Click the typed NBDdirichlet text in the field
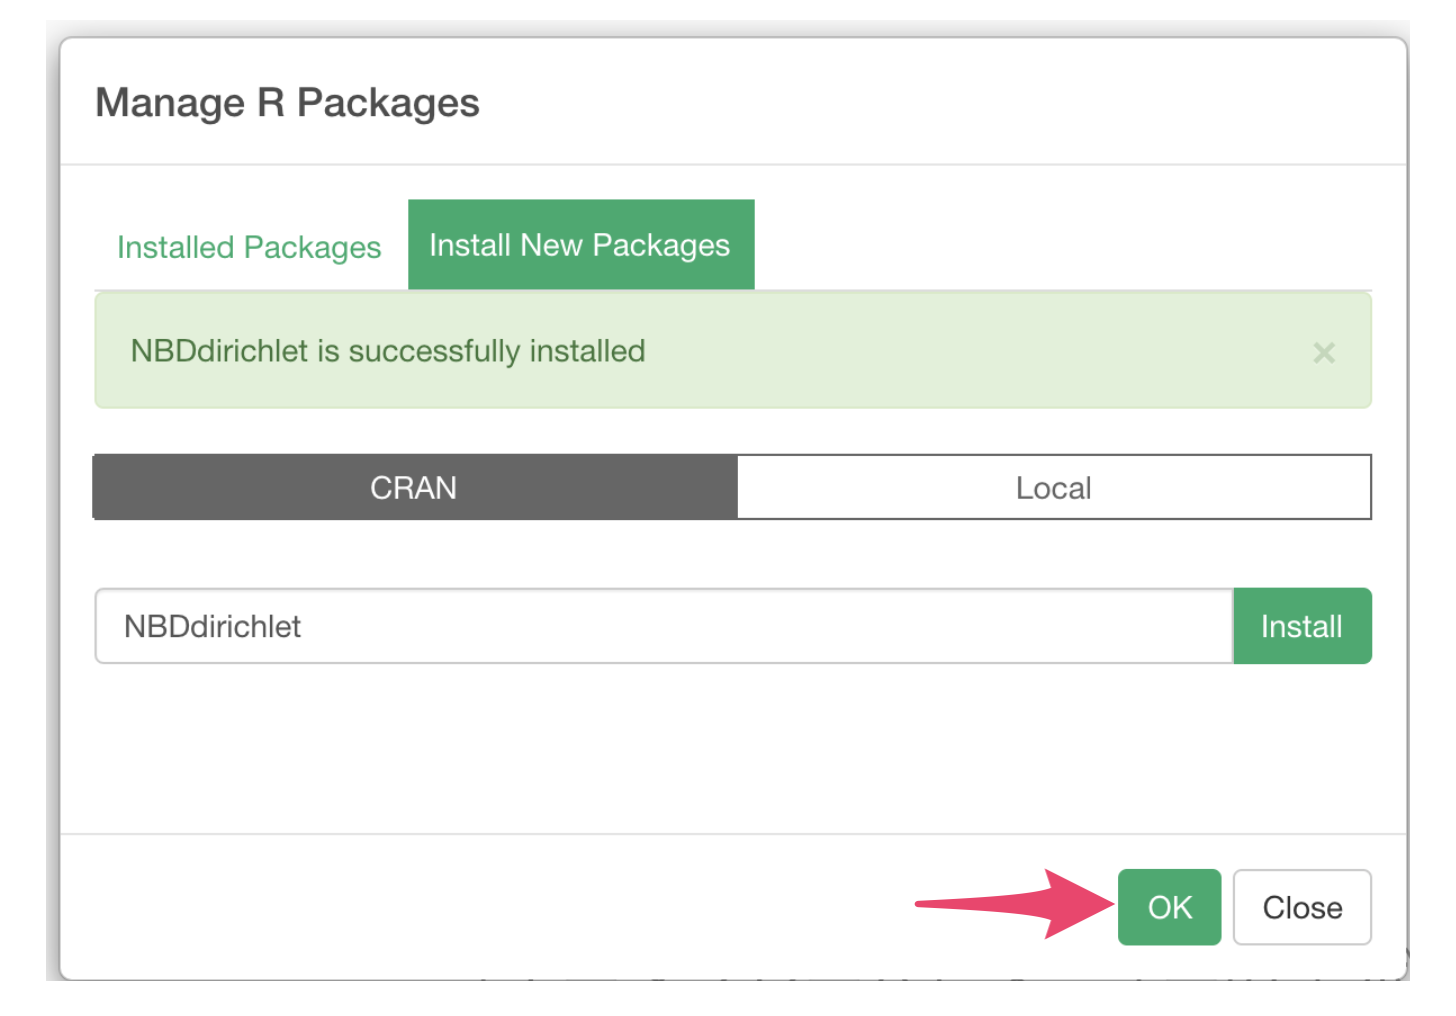 (x=212, y=626)
